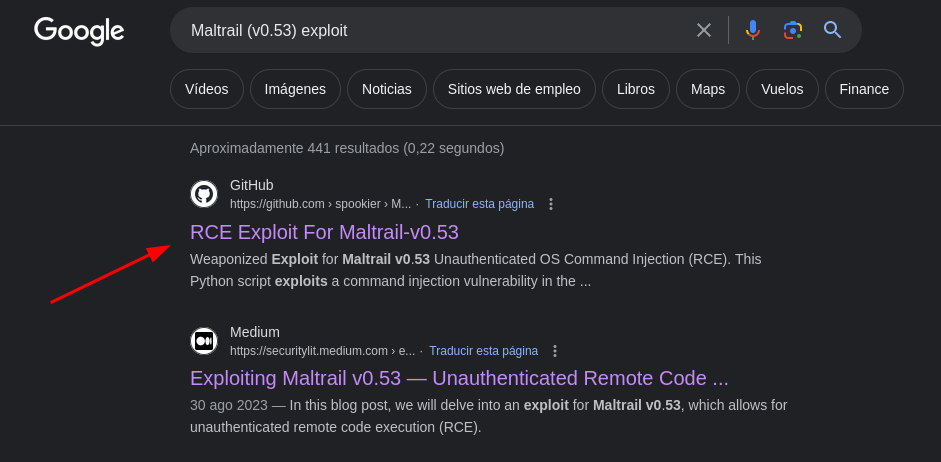This screenshot has height=462, width=941.
Task: Select the Vuelos filter tab
Action: (783, 89)
